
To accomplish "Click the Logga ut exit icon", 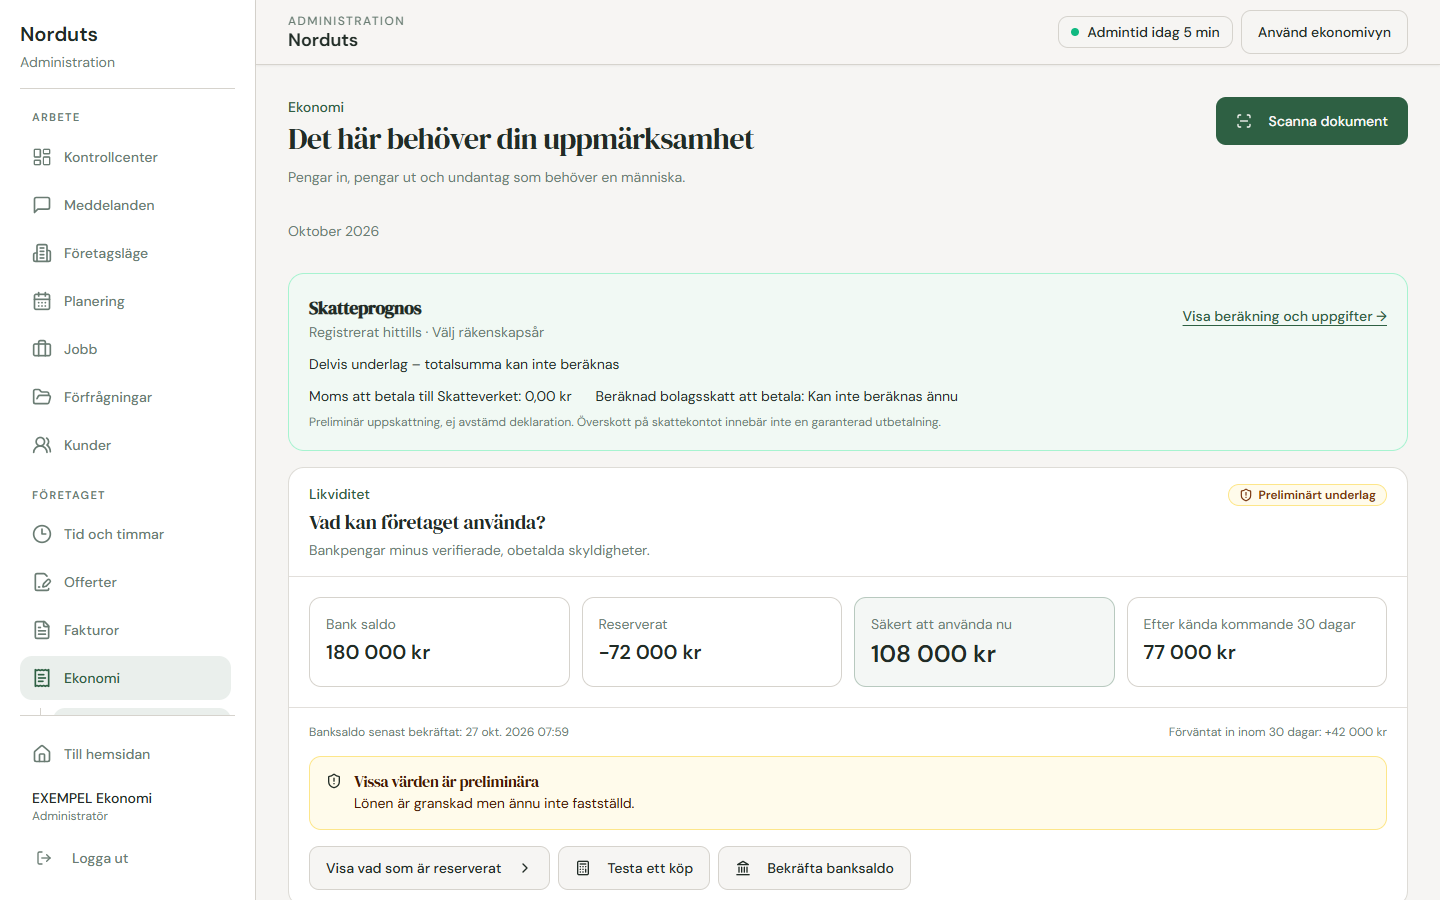I will tap(44, 858).
